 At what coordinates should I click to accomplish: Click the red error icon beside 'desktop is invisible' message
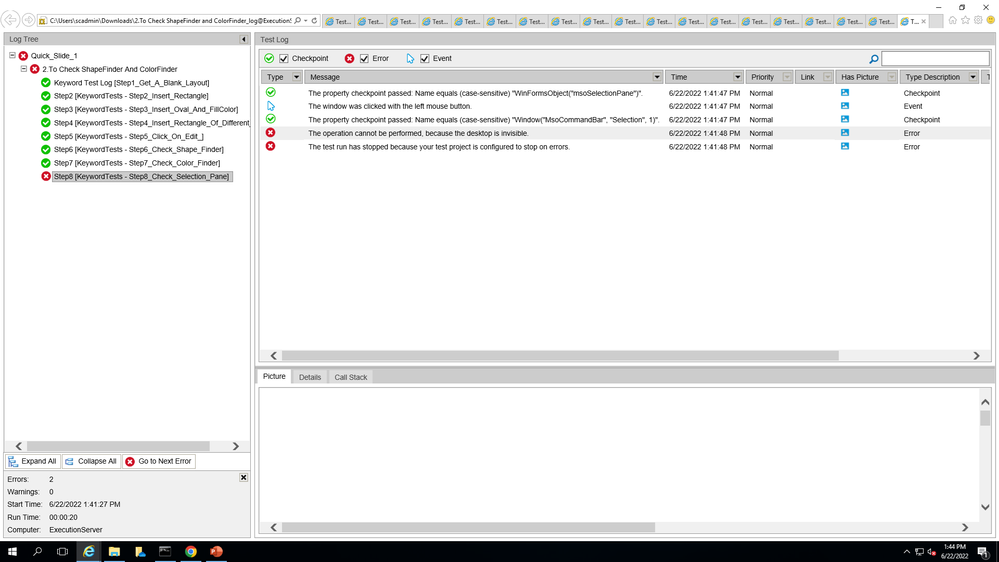[x=271, y=133]
